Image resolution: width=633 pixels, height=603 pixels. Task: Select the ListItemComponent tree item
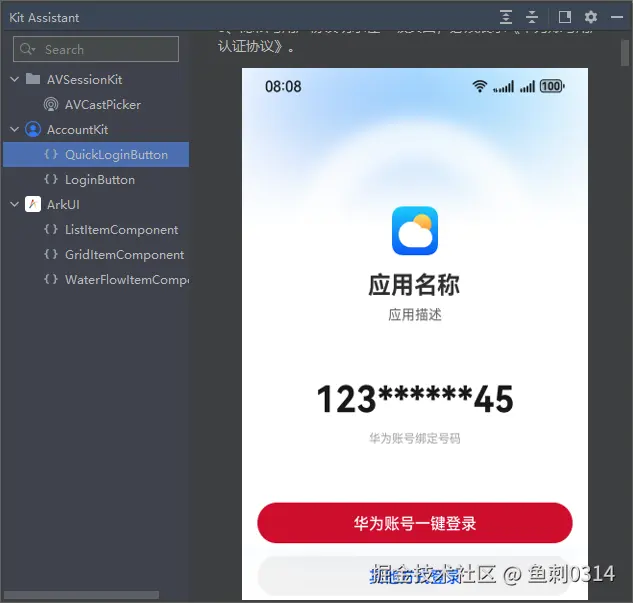click(96, 229)
